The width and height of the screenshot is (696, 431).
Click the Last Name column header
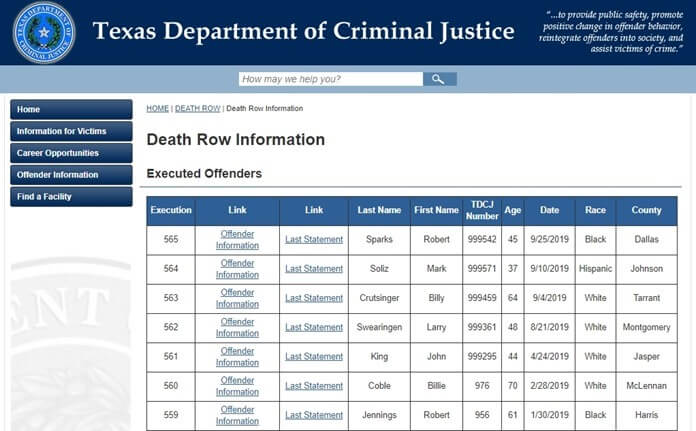click(x=379, y=210)
